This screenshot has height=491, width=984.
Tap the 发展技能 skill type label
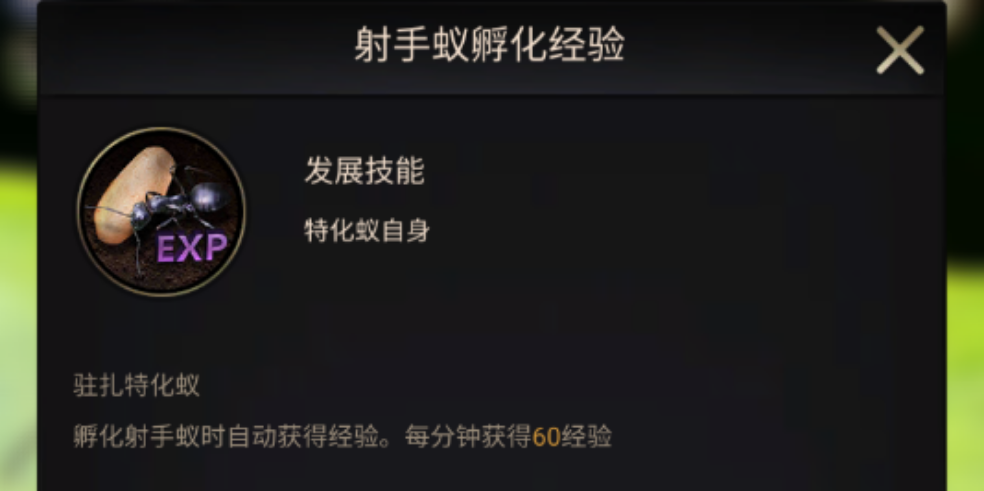365,170
